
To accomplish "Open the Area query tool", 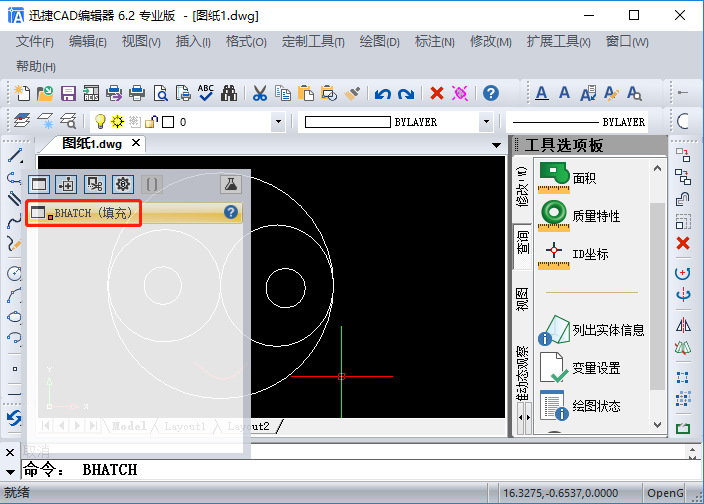I will (568, 178).
